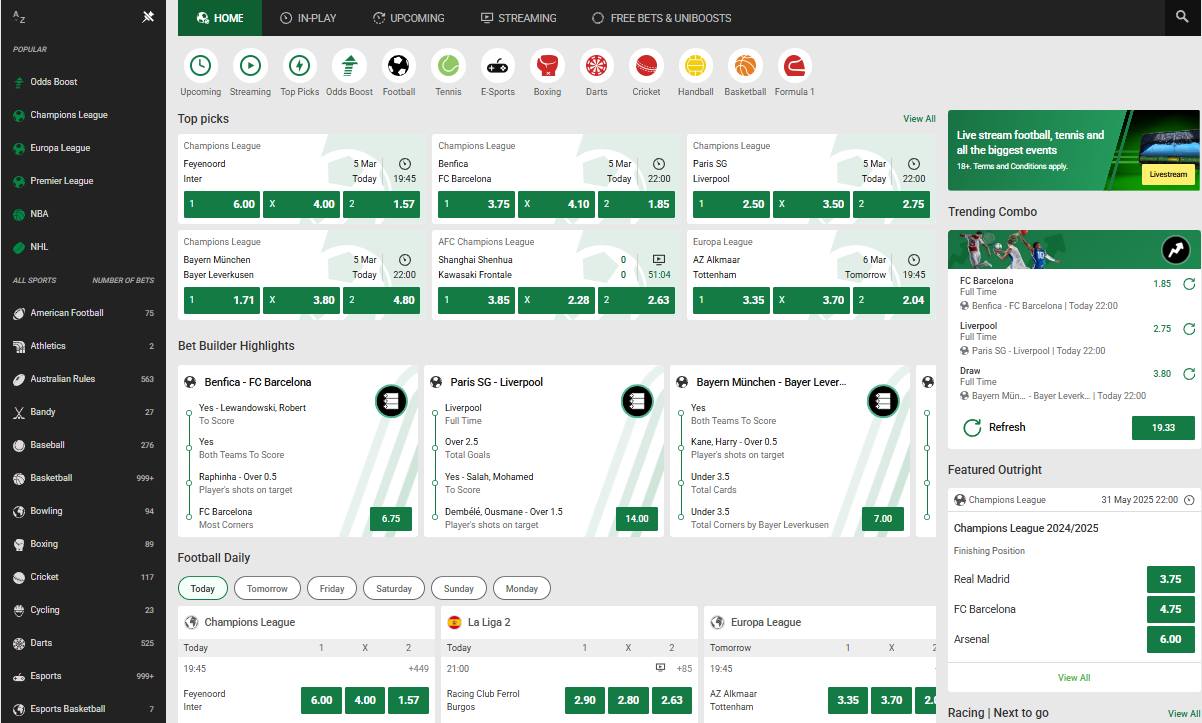
Task: Click the Boxing gloves icon
Action: 547,66
